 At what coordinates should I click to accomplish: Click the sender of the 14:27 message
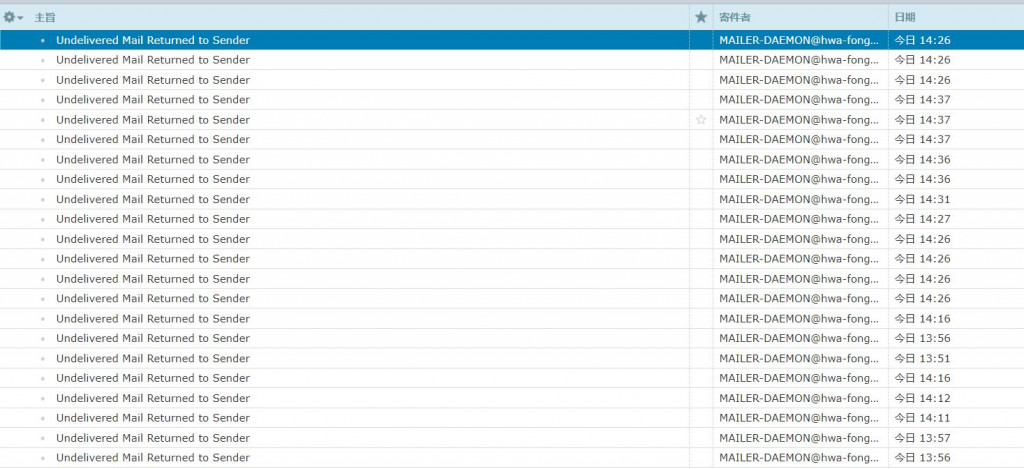point(799,219)
